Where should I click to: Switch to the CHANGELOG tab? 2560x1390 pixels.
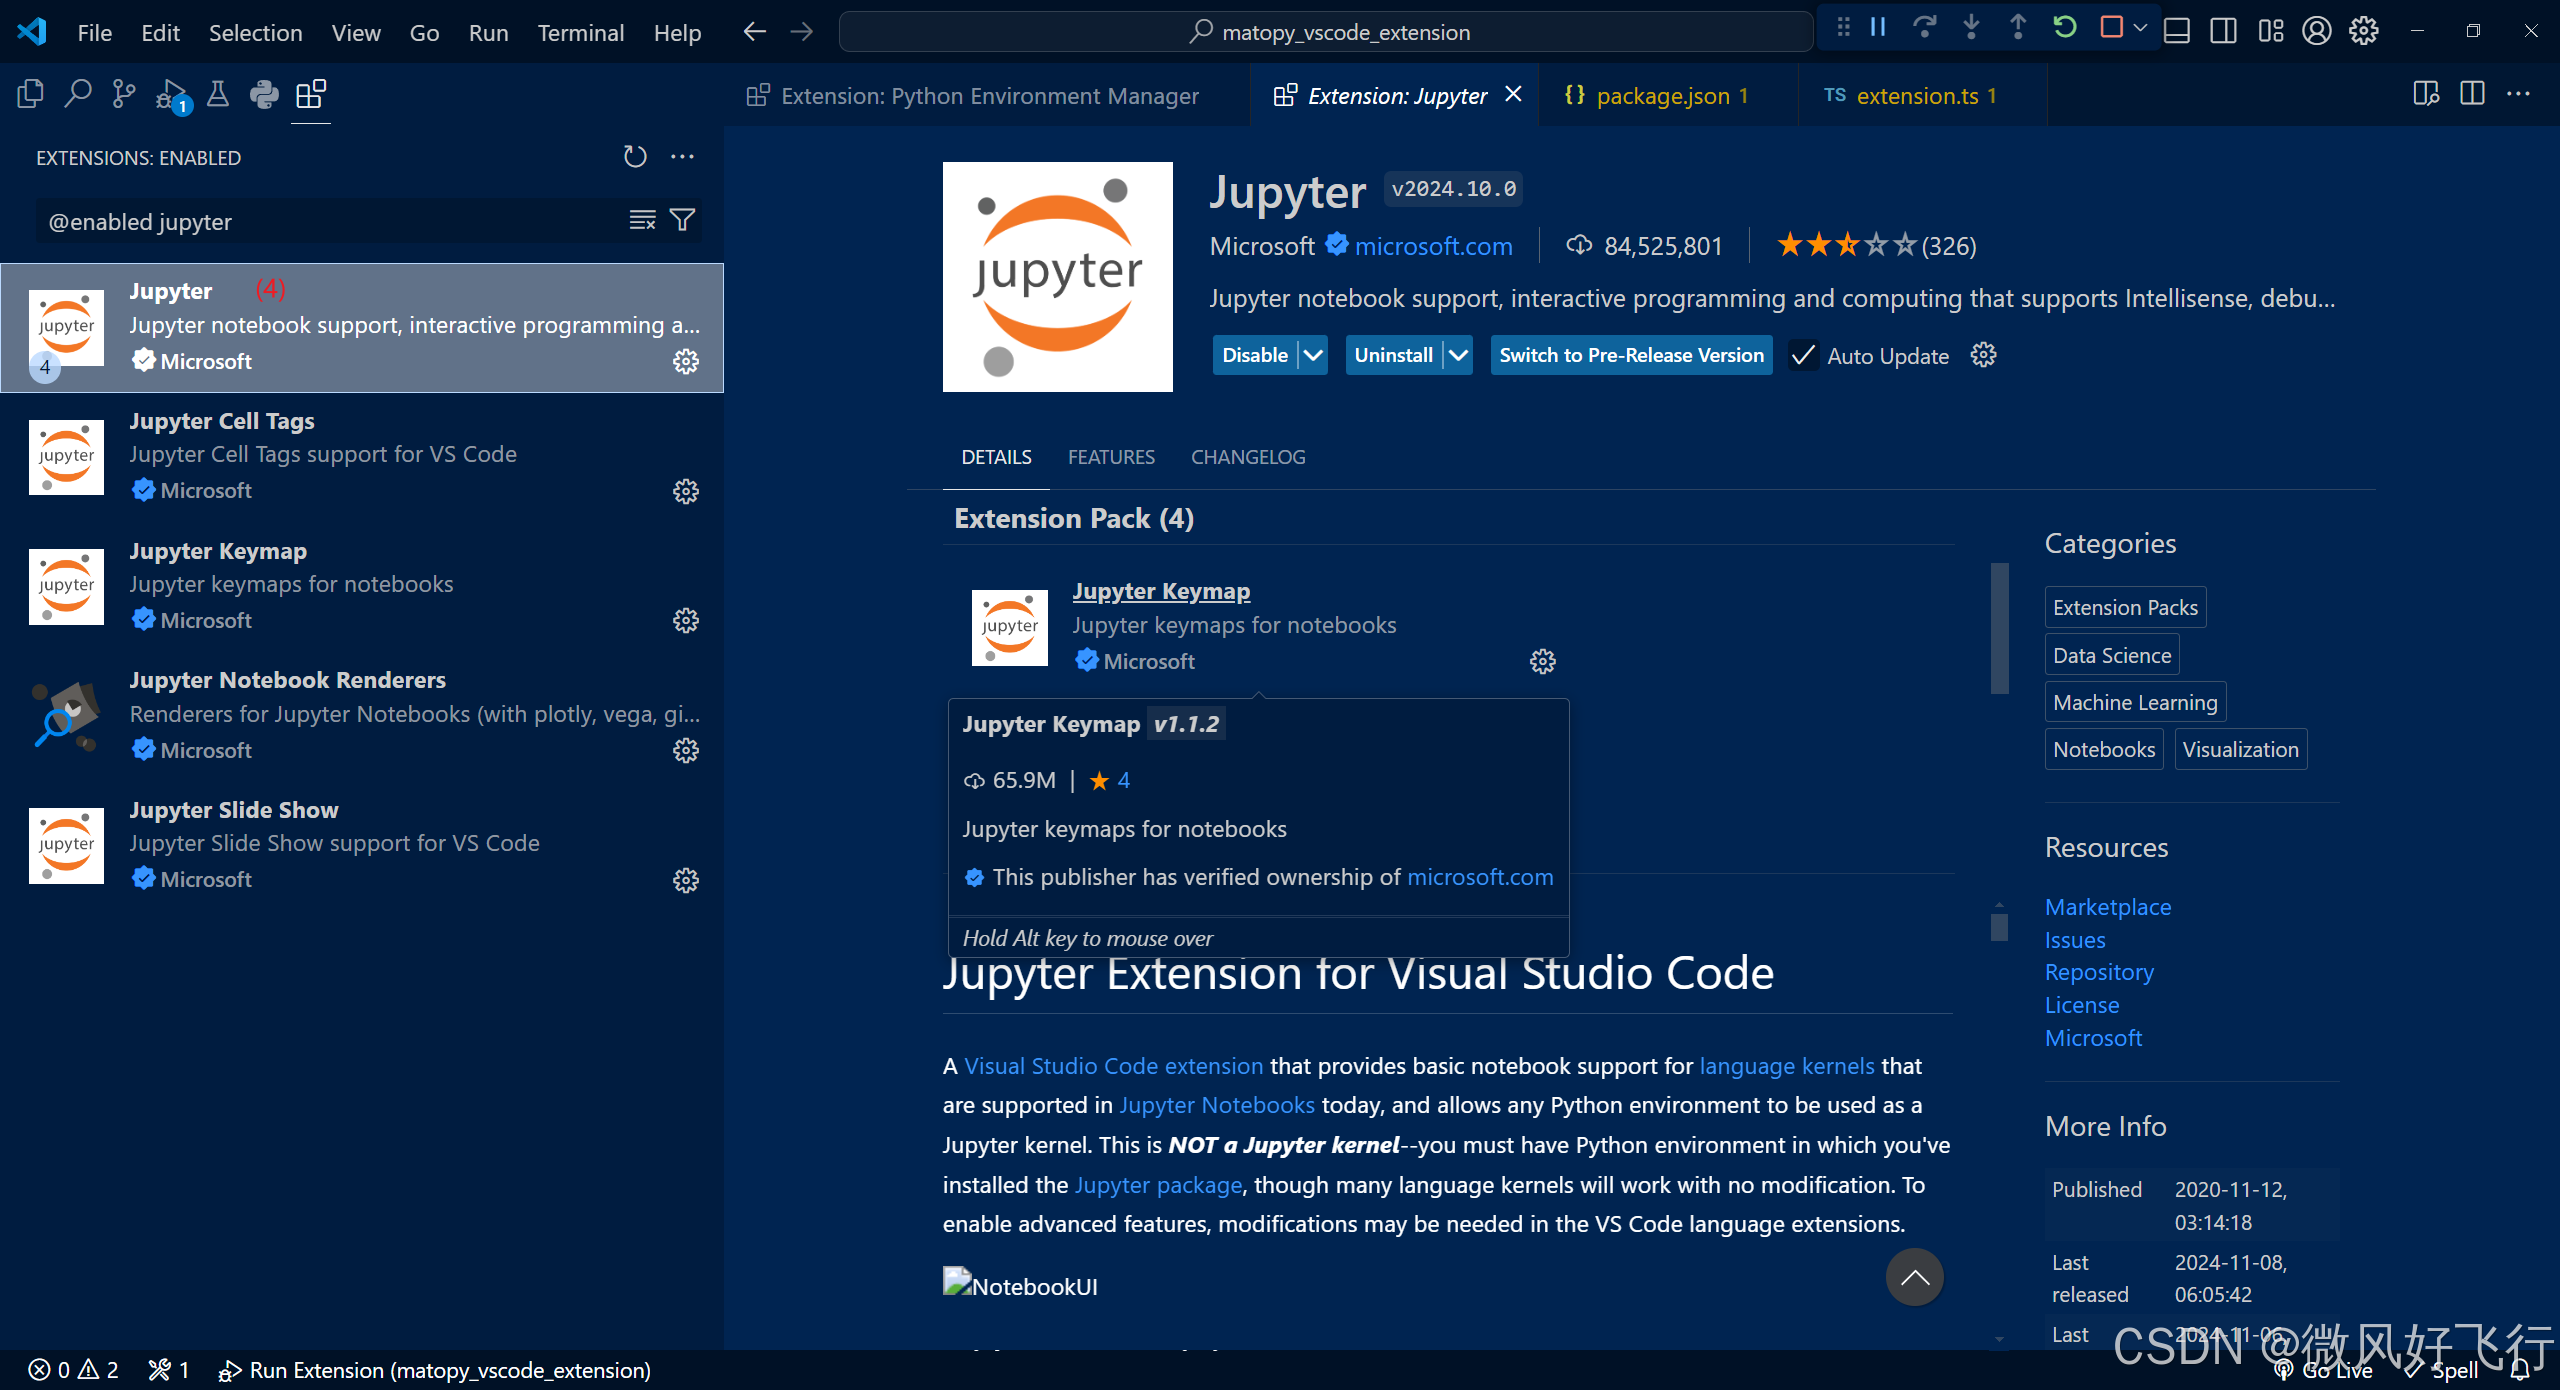tap(1247, 457)
